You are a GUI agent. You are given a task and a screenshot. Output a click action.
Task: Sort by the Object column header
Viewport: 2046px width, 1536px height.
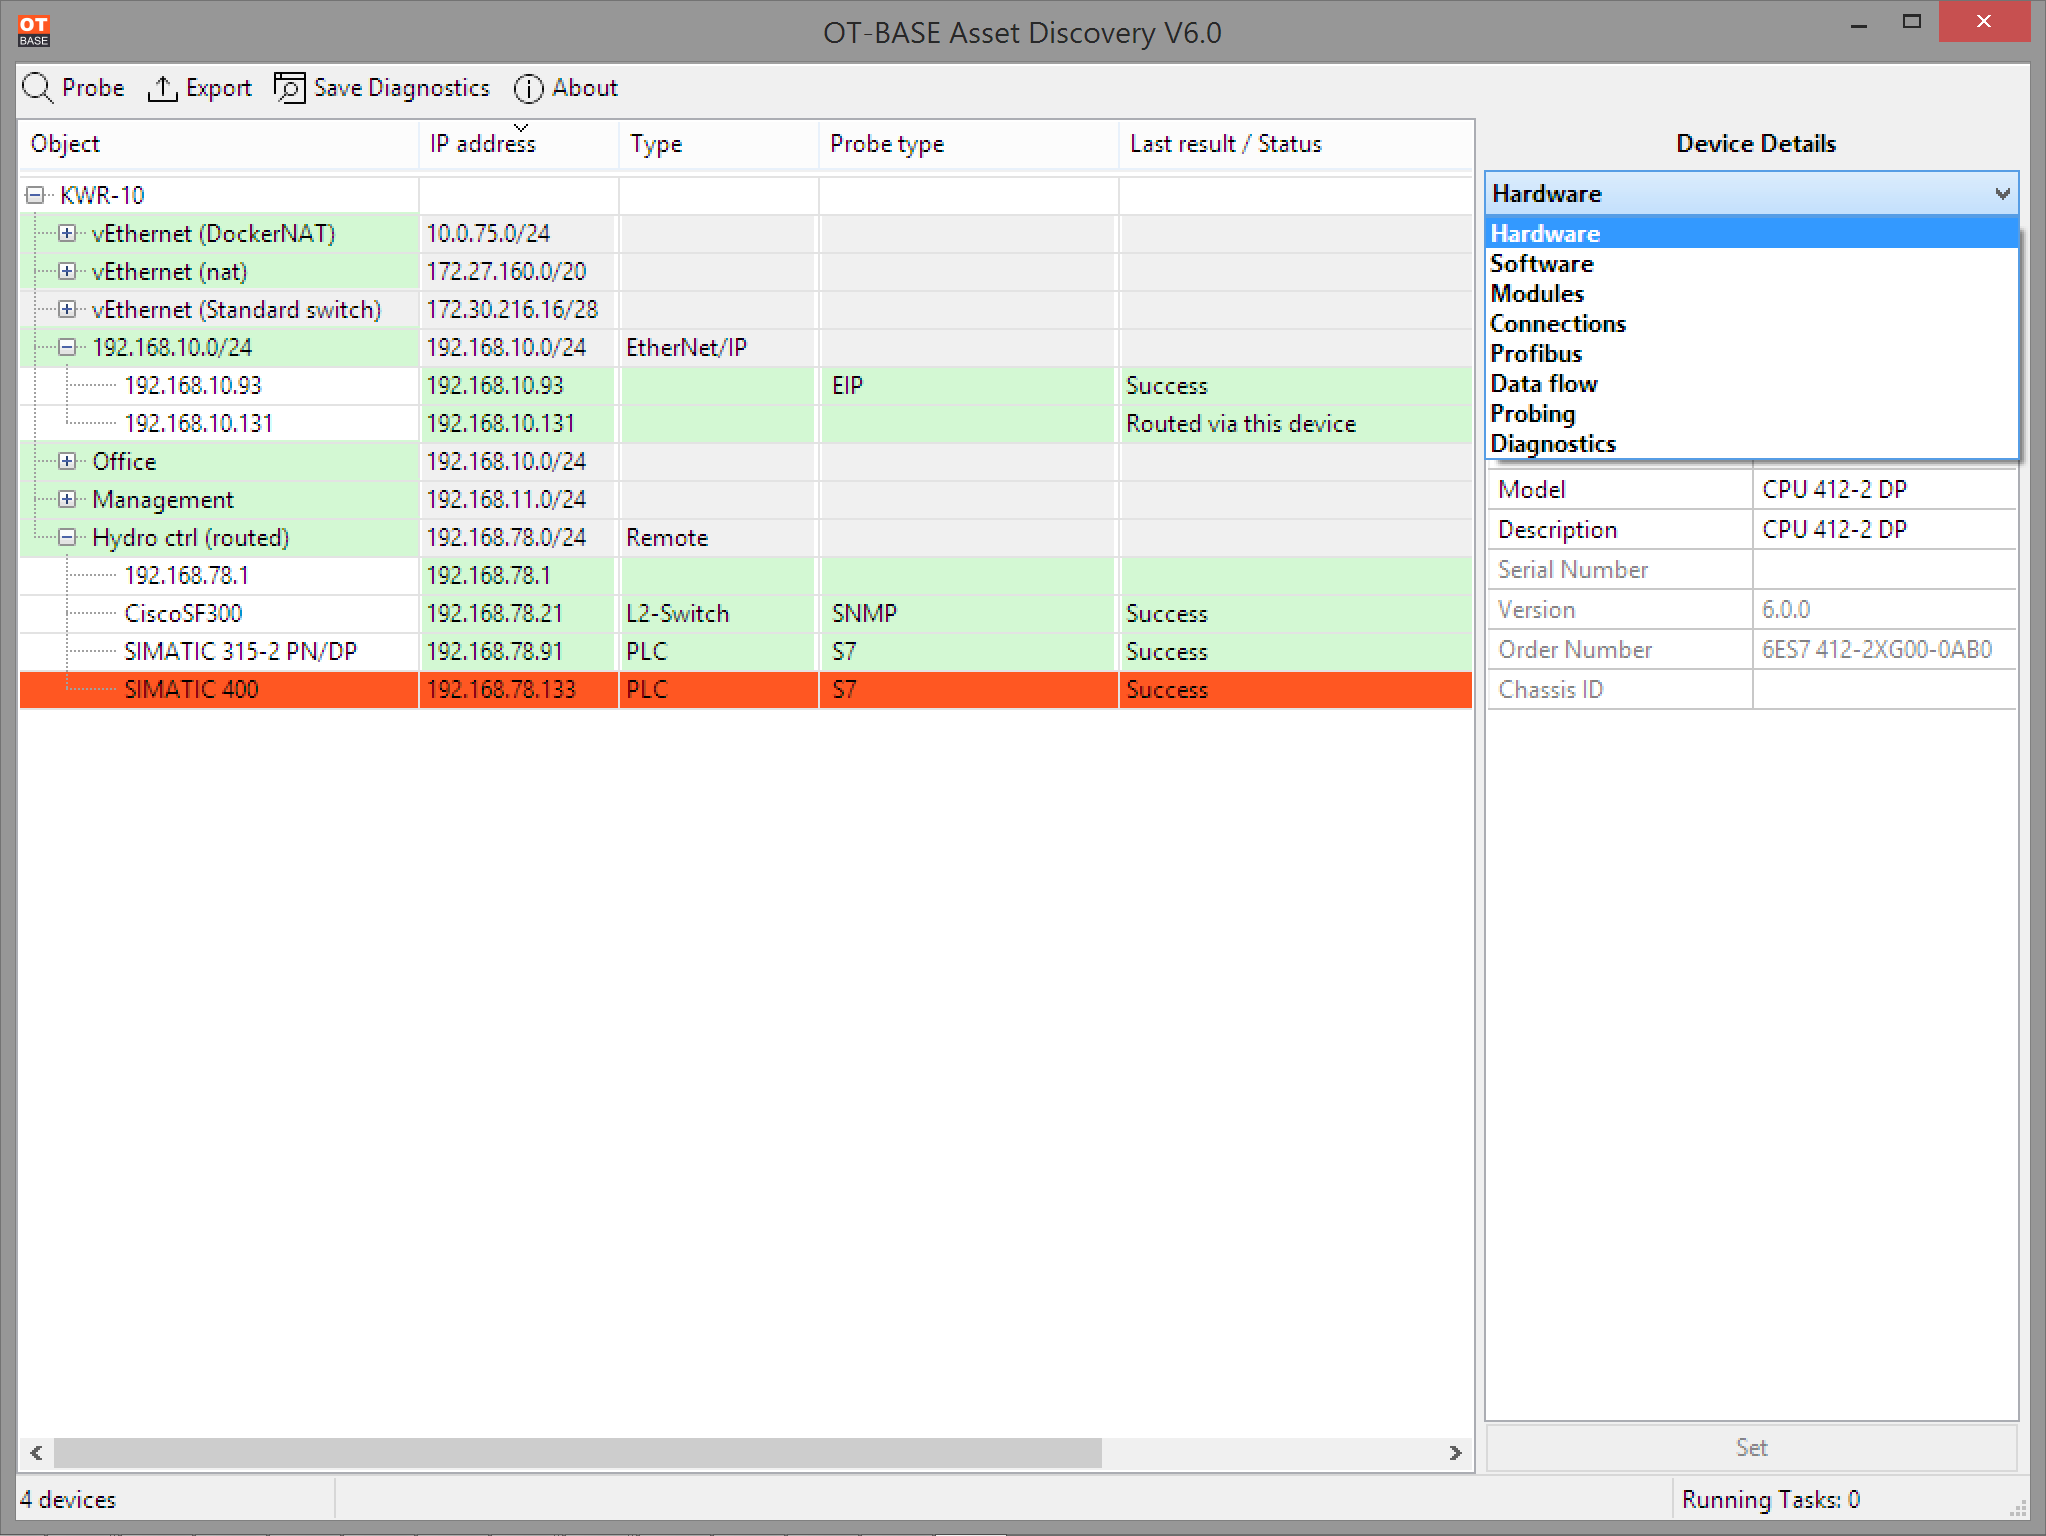tap(218, 144)
